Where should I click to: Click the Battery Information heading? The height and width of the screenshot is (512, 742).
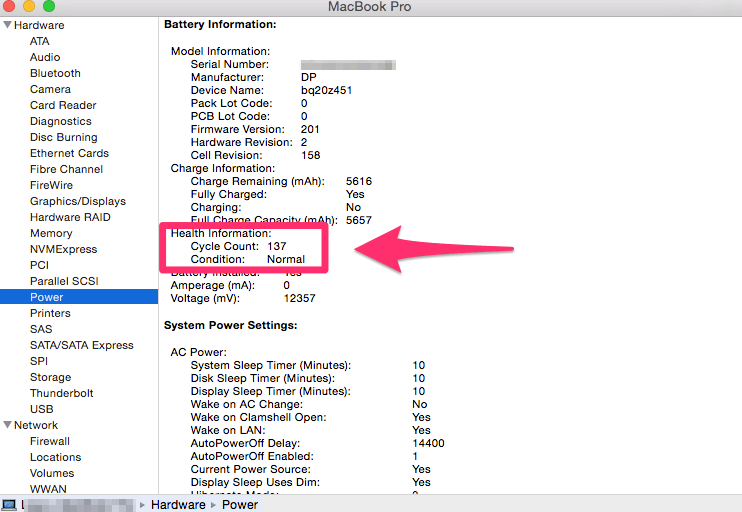(x=220, y=25)
